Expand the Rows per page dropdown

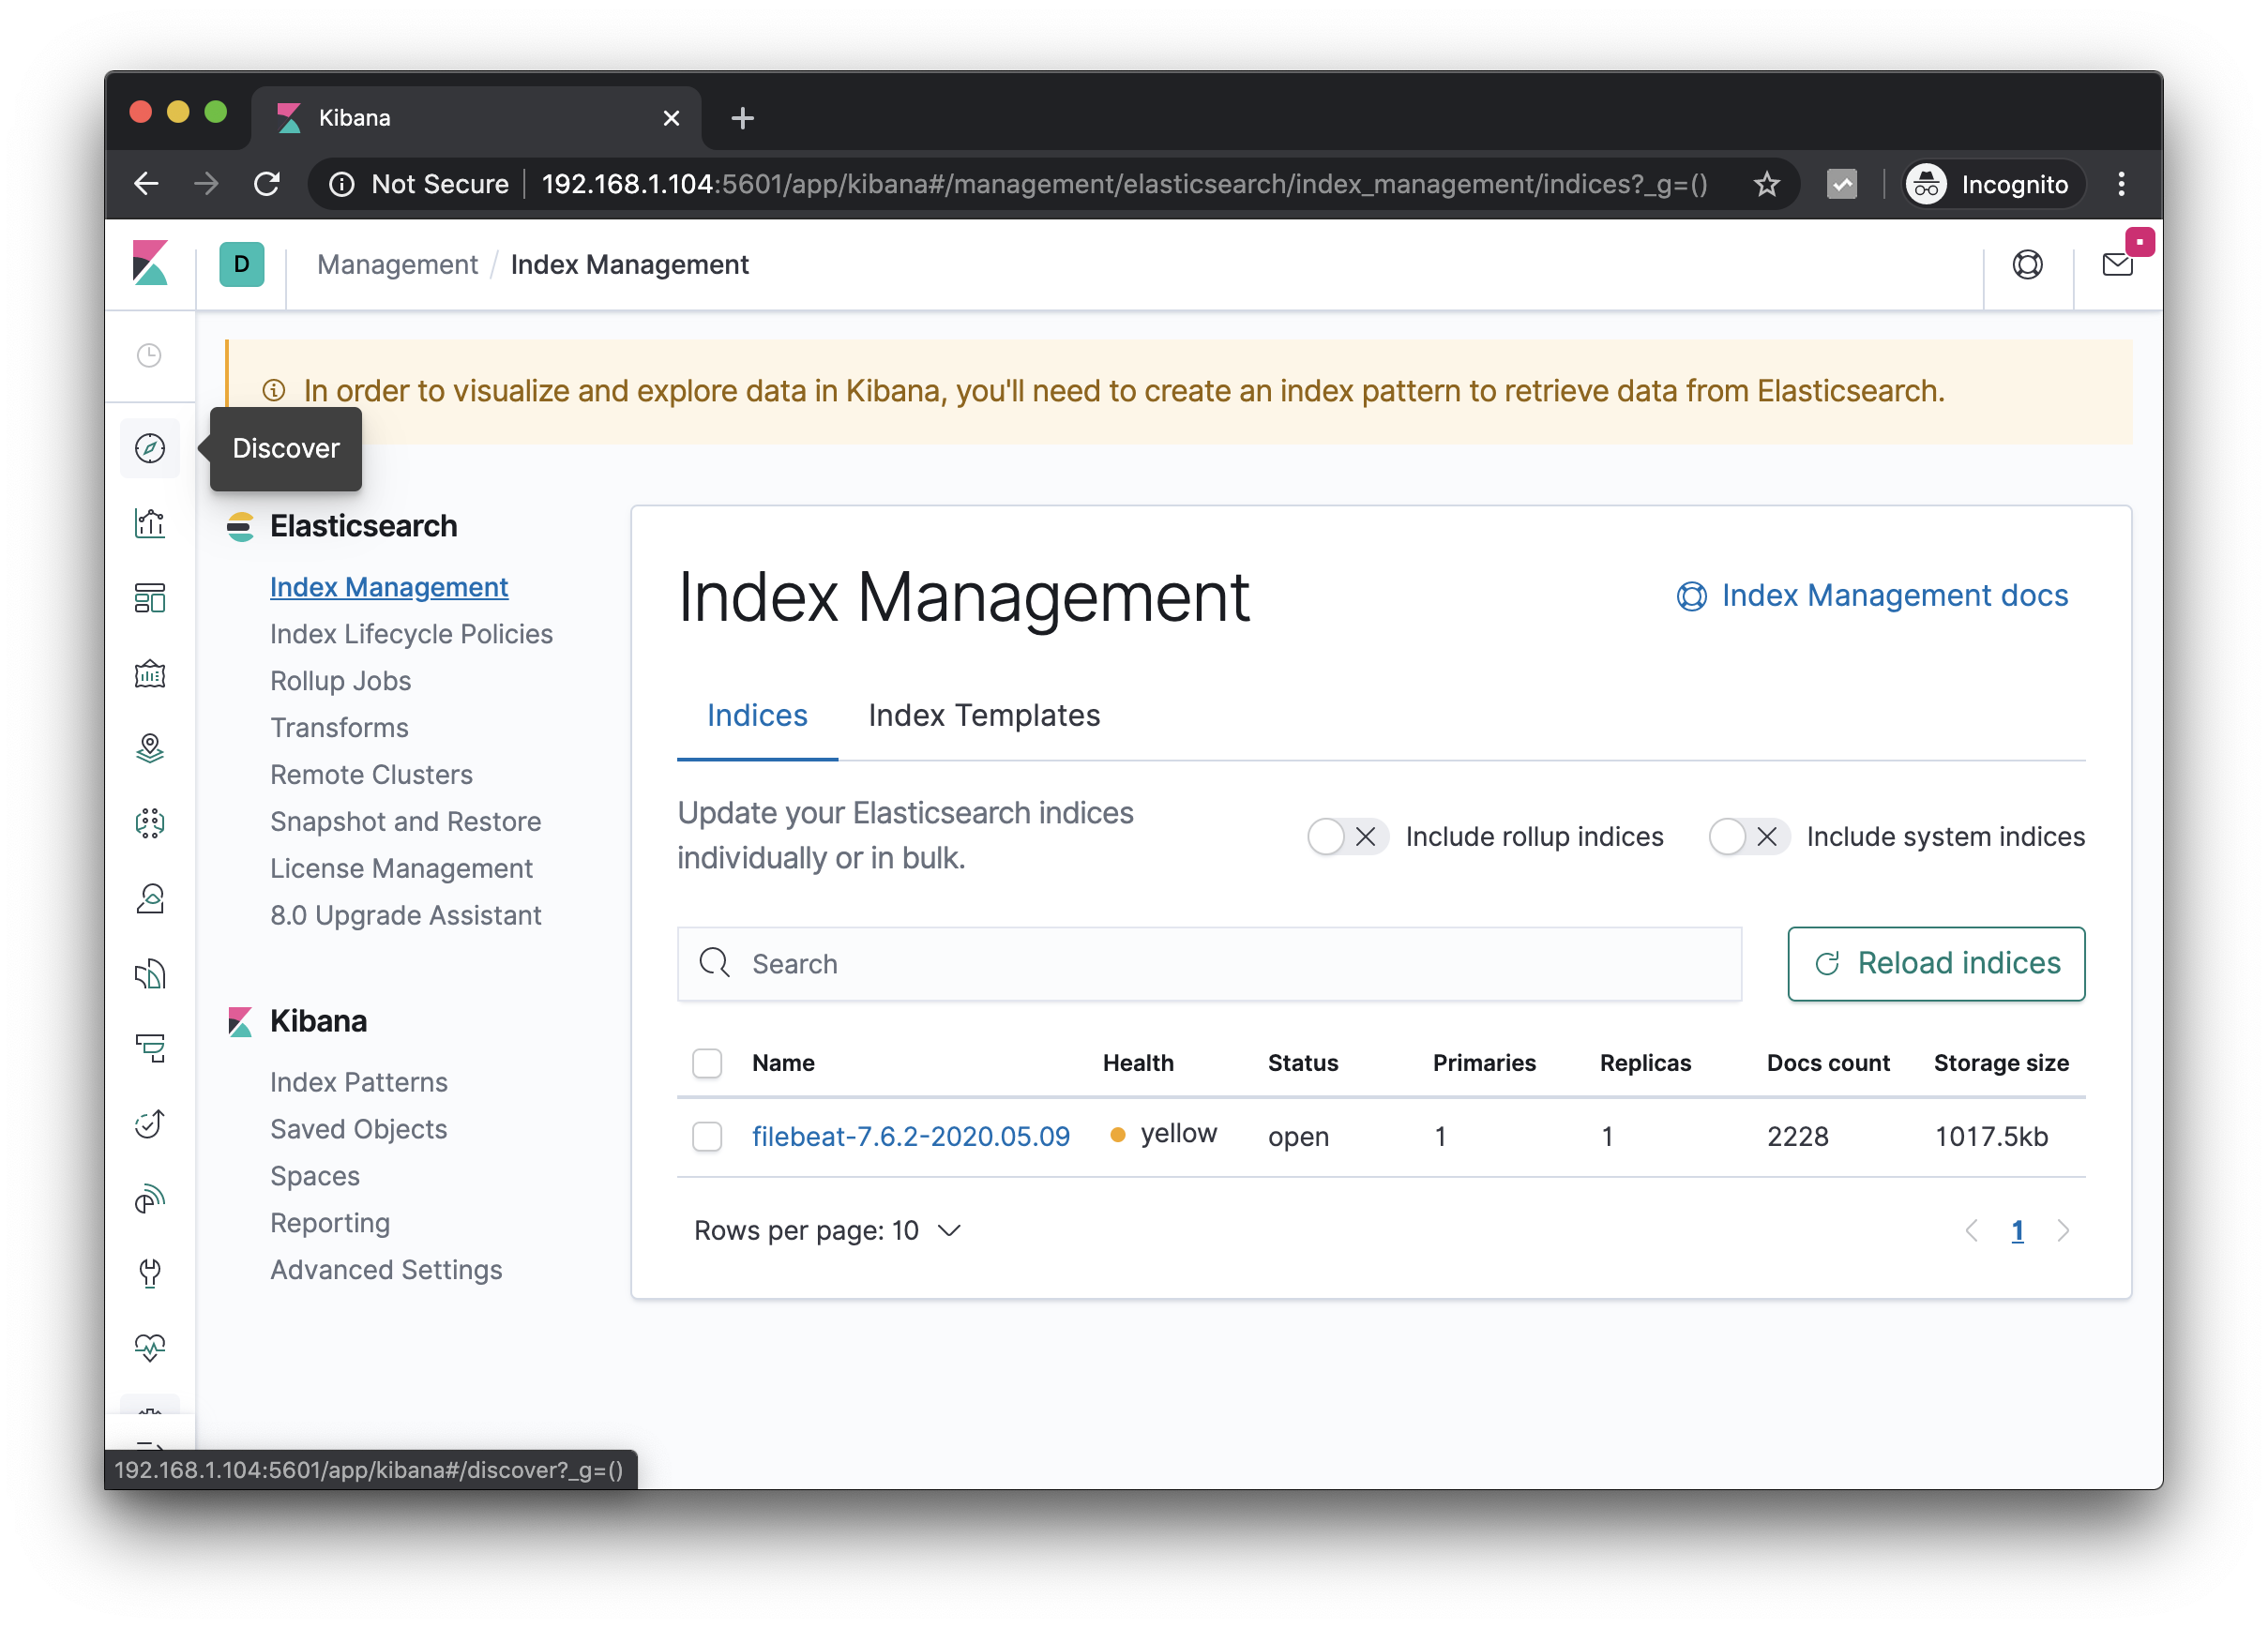827,1230
